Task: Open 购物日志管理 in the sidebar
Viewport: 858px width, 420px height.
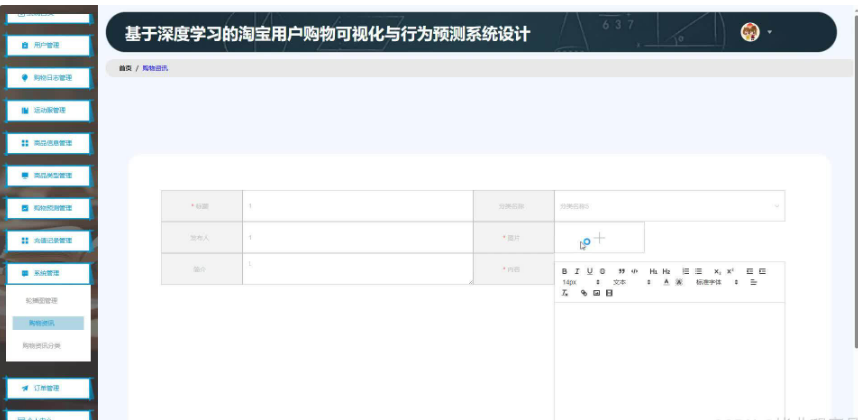Action: (x=48, y=78)
